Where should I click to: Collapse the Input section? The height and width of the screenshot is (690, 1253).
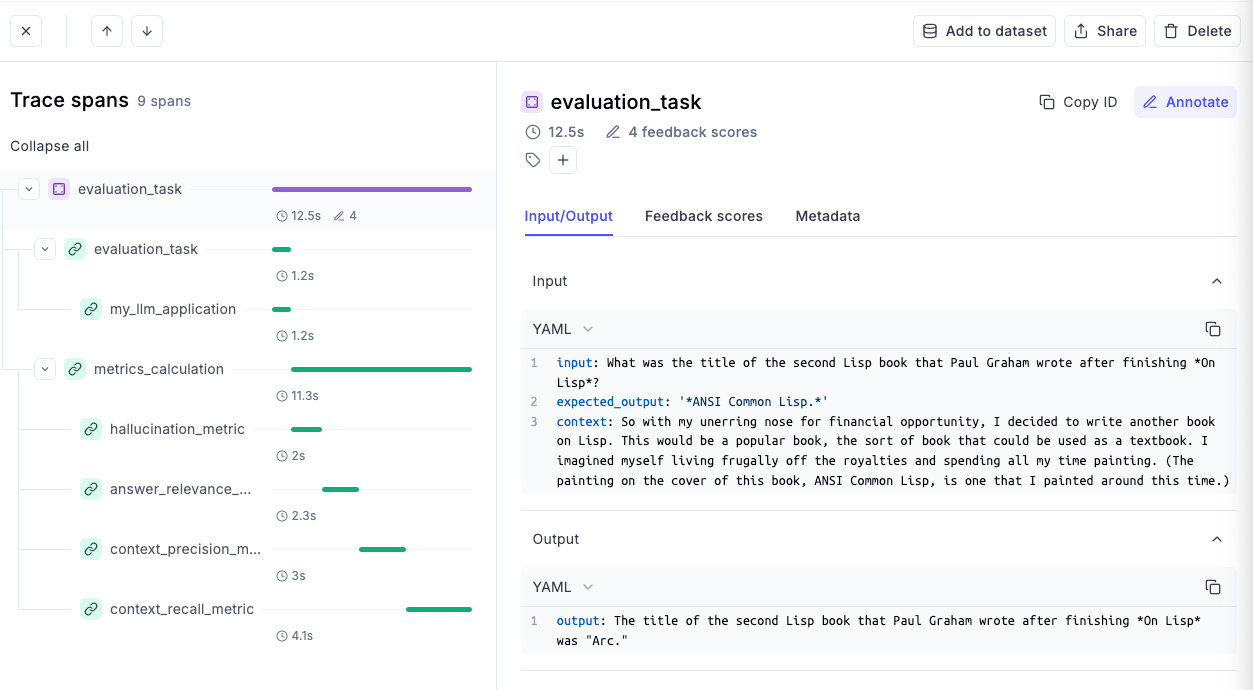(x=1217, y=281)
